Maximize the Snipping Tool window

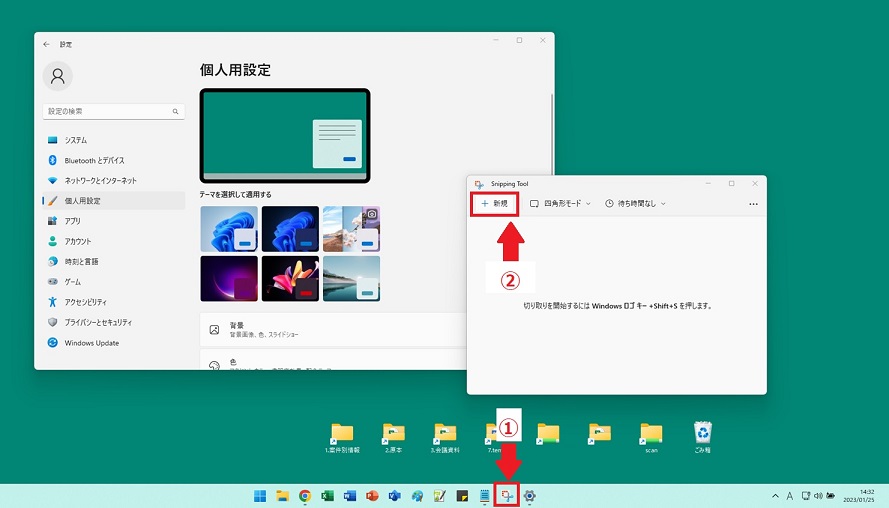[731, 184]
